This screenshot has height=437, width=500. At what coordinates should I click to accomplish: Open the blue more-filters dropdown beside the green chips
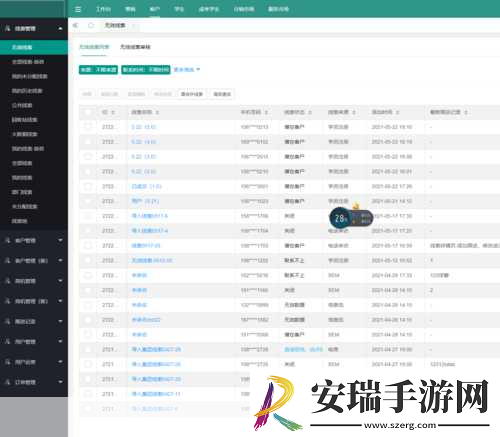click(187, 70)
